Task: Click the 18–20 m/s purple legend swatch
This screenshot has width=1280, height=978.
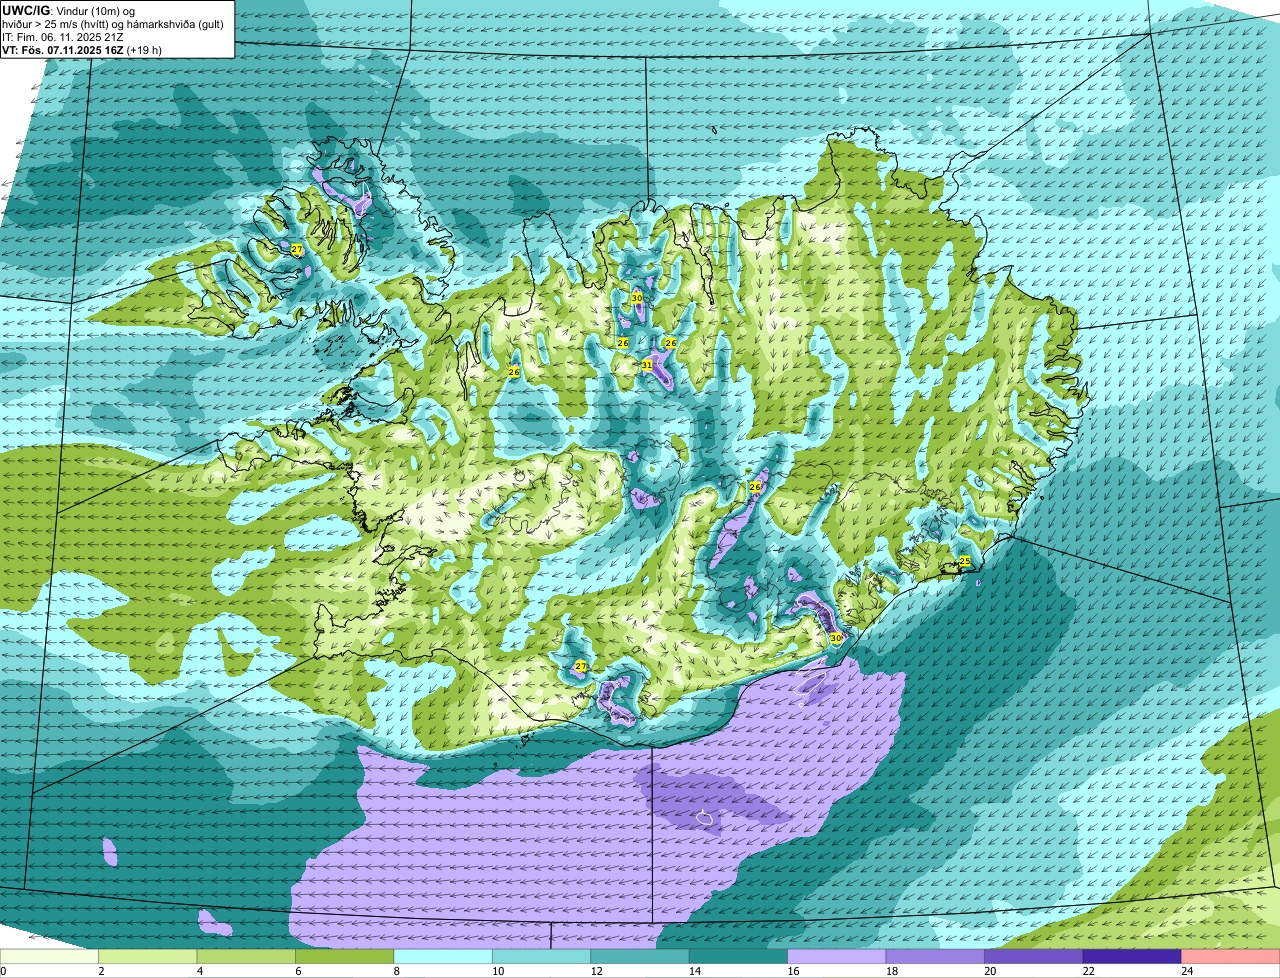Action: click(936, 957)
